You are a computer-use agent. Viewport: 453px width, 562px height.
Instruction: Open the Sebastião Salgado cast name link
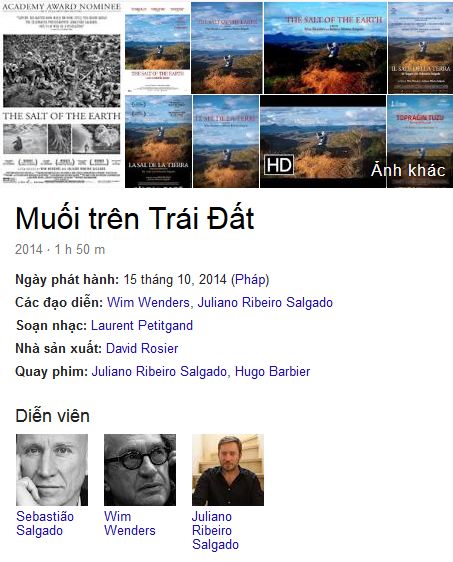coord(45,523)
